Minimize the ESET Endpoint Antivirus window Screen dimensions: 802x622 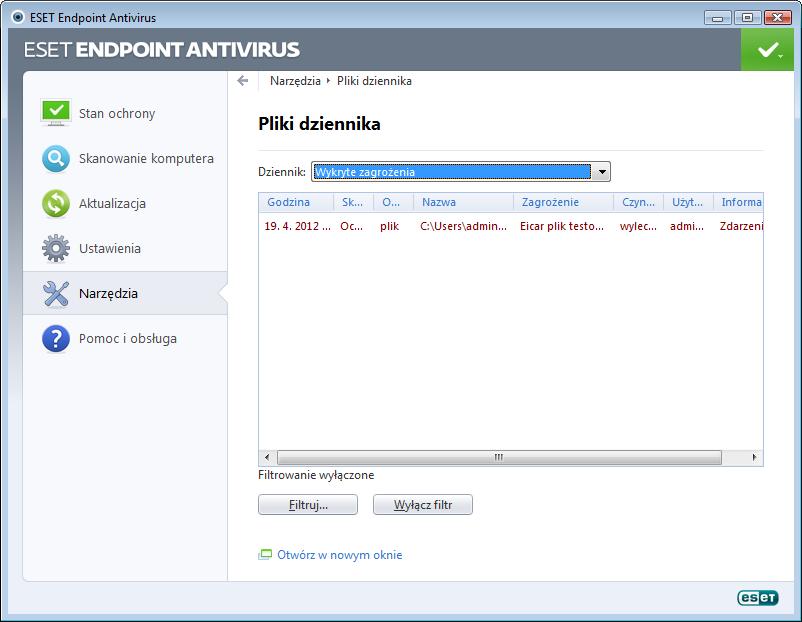(718, 18)
